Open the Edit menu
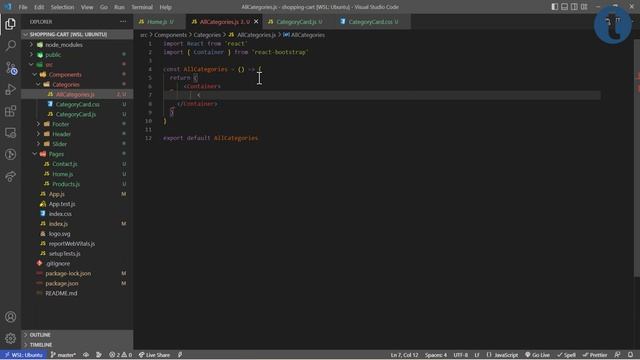 coord(39,7)
